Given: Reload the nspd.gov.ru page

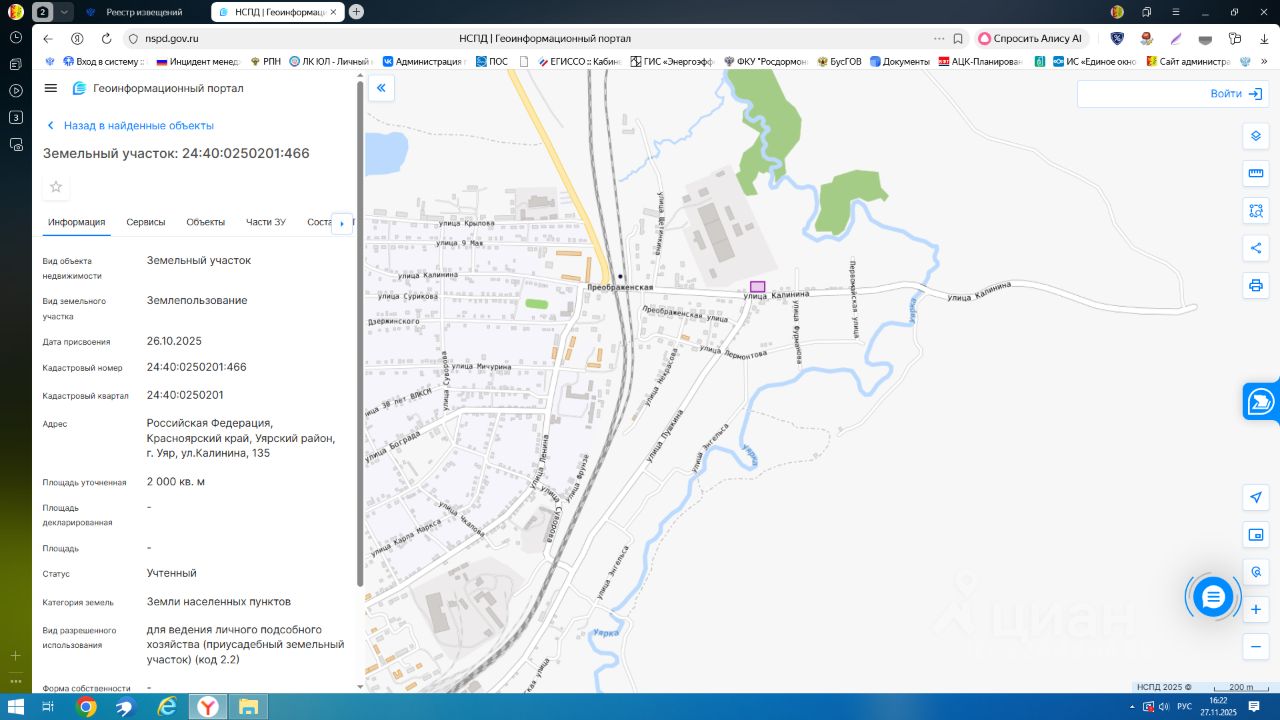Looking at the screenshot, I should [x=106, y=39].
